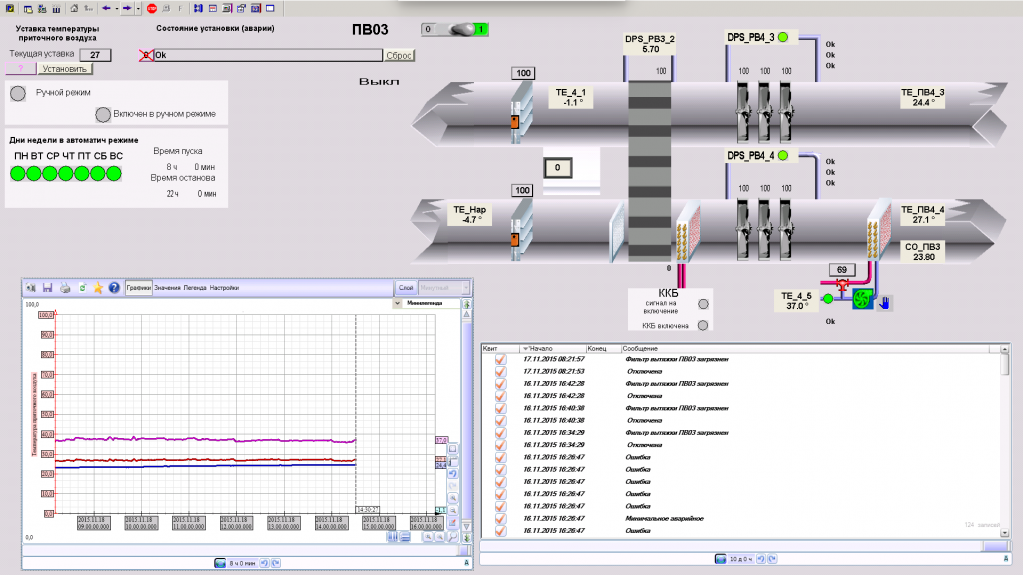Viewport: 1023px width, 575px height.
Task: Toggle the ПВ03 0/1 power switch
Action: 455,29
